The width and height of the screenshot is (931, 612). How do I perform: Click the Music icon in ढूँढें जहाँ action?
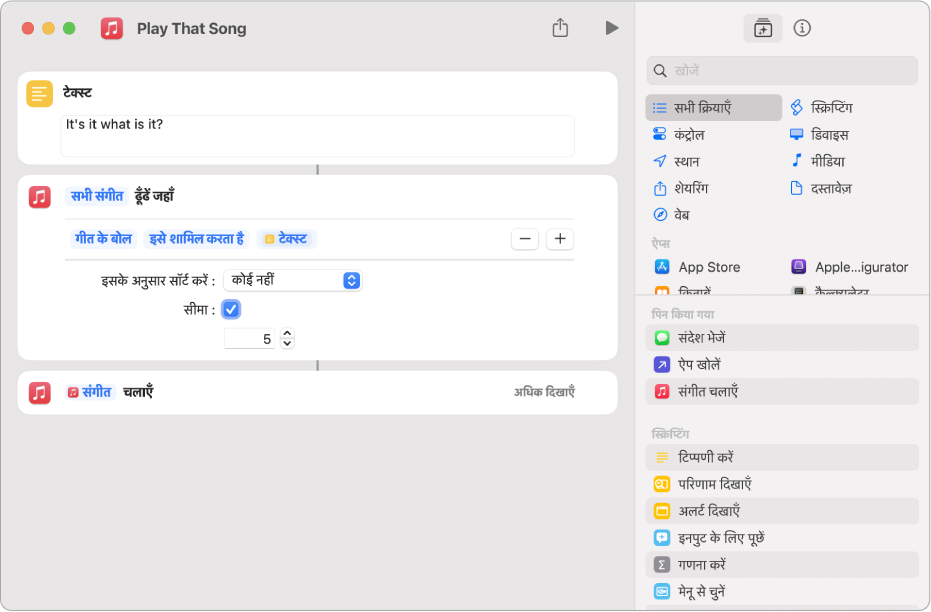click(x=40, y=196)
